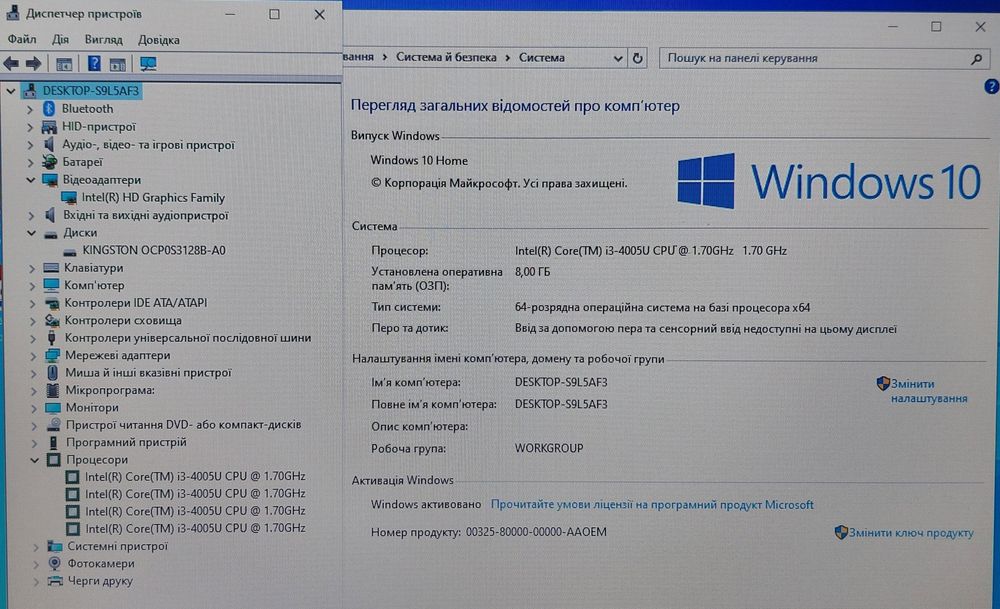Screen dimensions: 1000x609
Task: Select Миша й інші вказівні пристрої item
Action: [148, 372]
